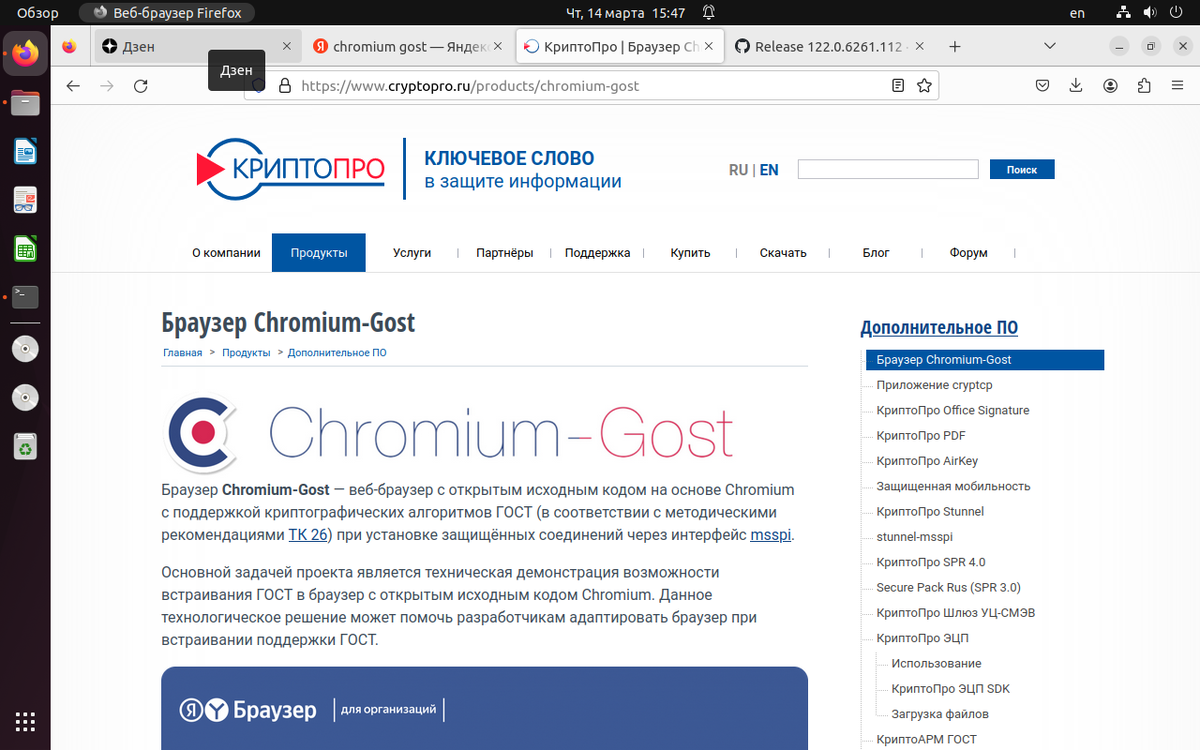Click the notification bell in top bar
This screenshot has height=750, width=1200.
[709, 13]
